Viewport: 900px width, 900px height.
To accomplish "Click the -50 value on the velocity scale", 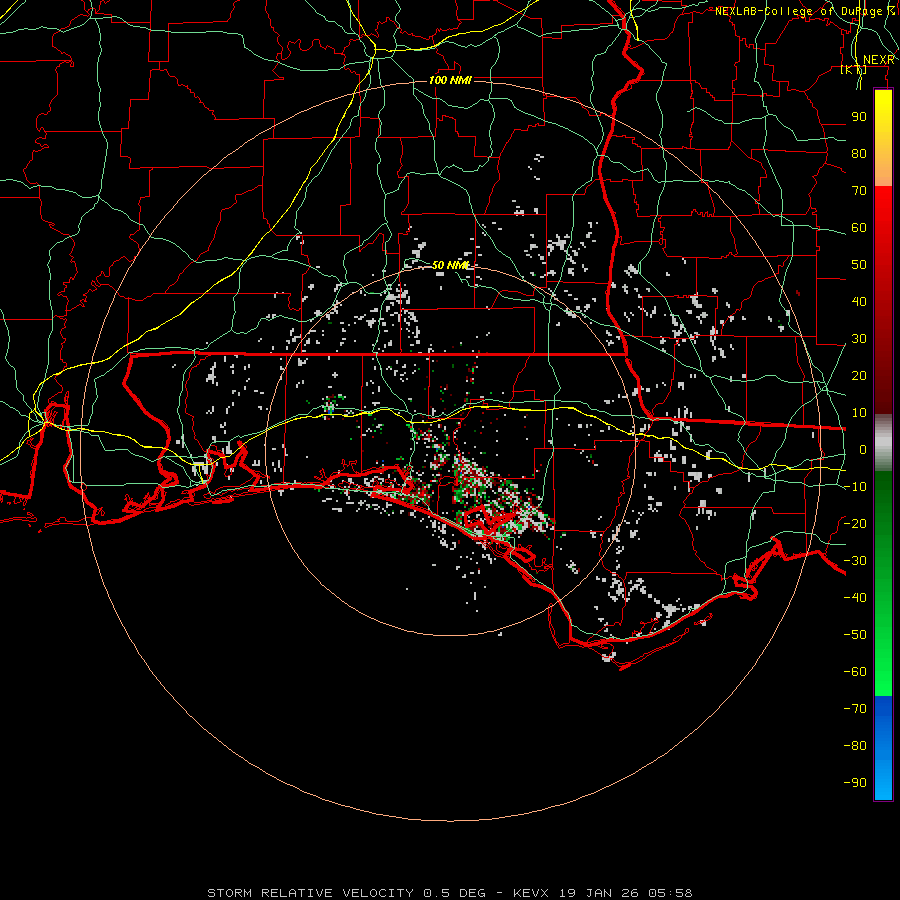I will [855, 635].
